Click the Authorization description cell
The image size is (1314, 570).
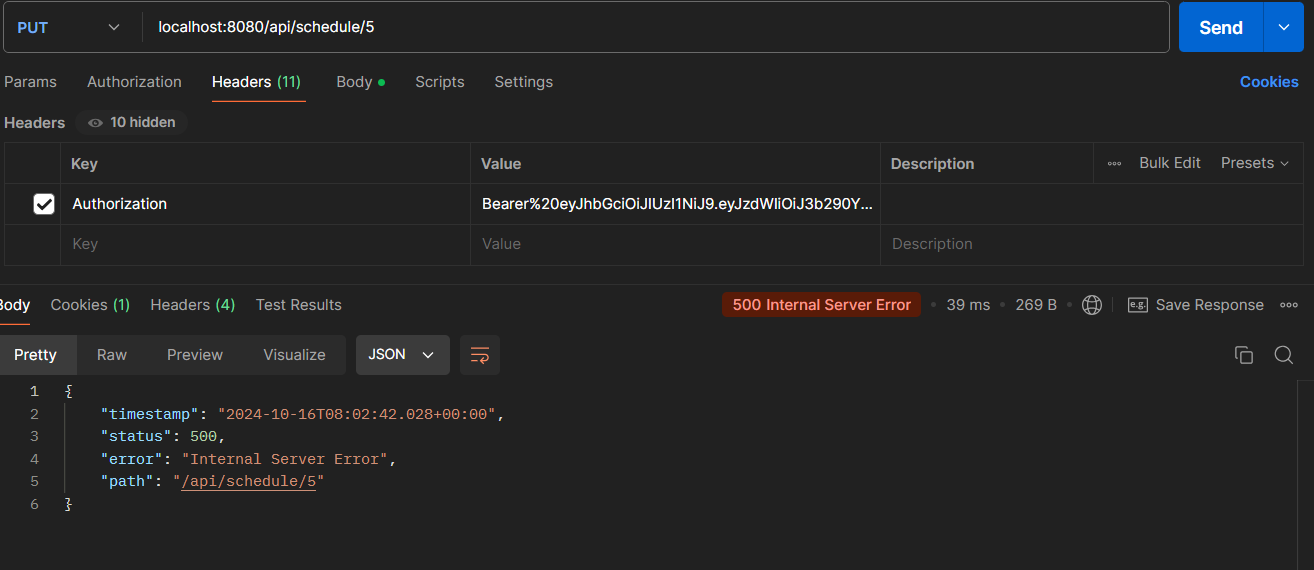tap(1092, 204)
